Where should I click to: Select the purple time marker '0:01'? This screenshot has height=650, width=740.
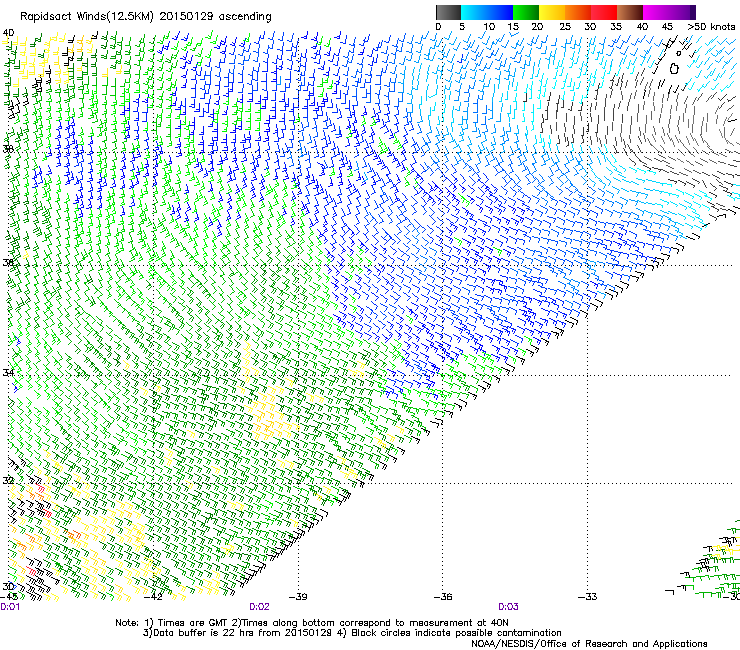click(10, 607)
